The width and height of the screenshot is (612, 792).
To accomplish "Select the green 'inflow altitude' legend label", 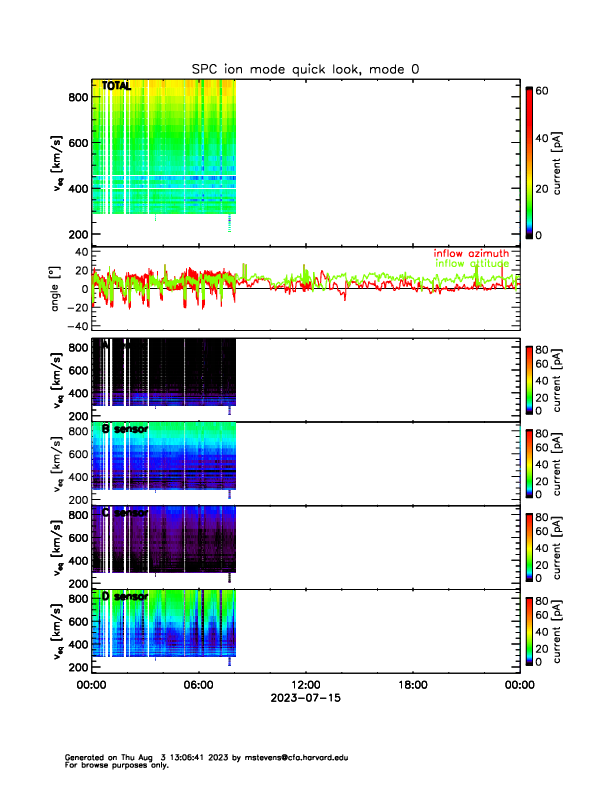I will (472, 264).
